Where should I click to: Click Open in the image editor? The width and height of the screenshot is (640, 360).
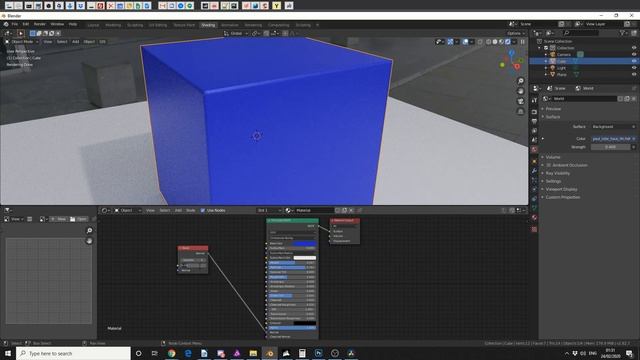(x=78, y=219)
